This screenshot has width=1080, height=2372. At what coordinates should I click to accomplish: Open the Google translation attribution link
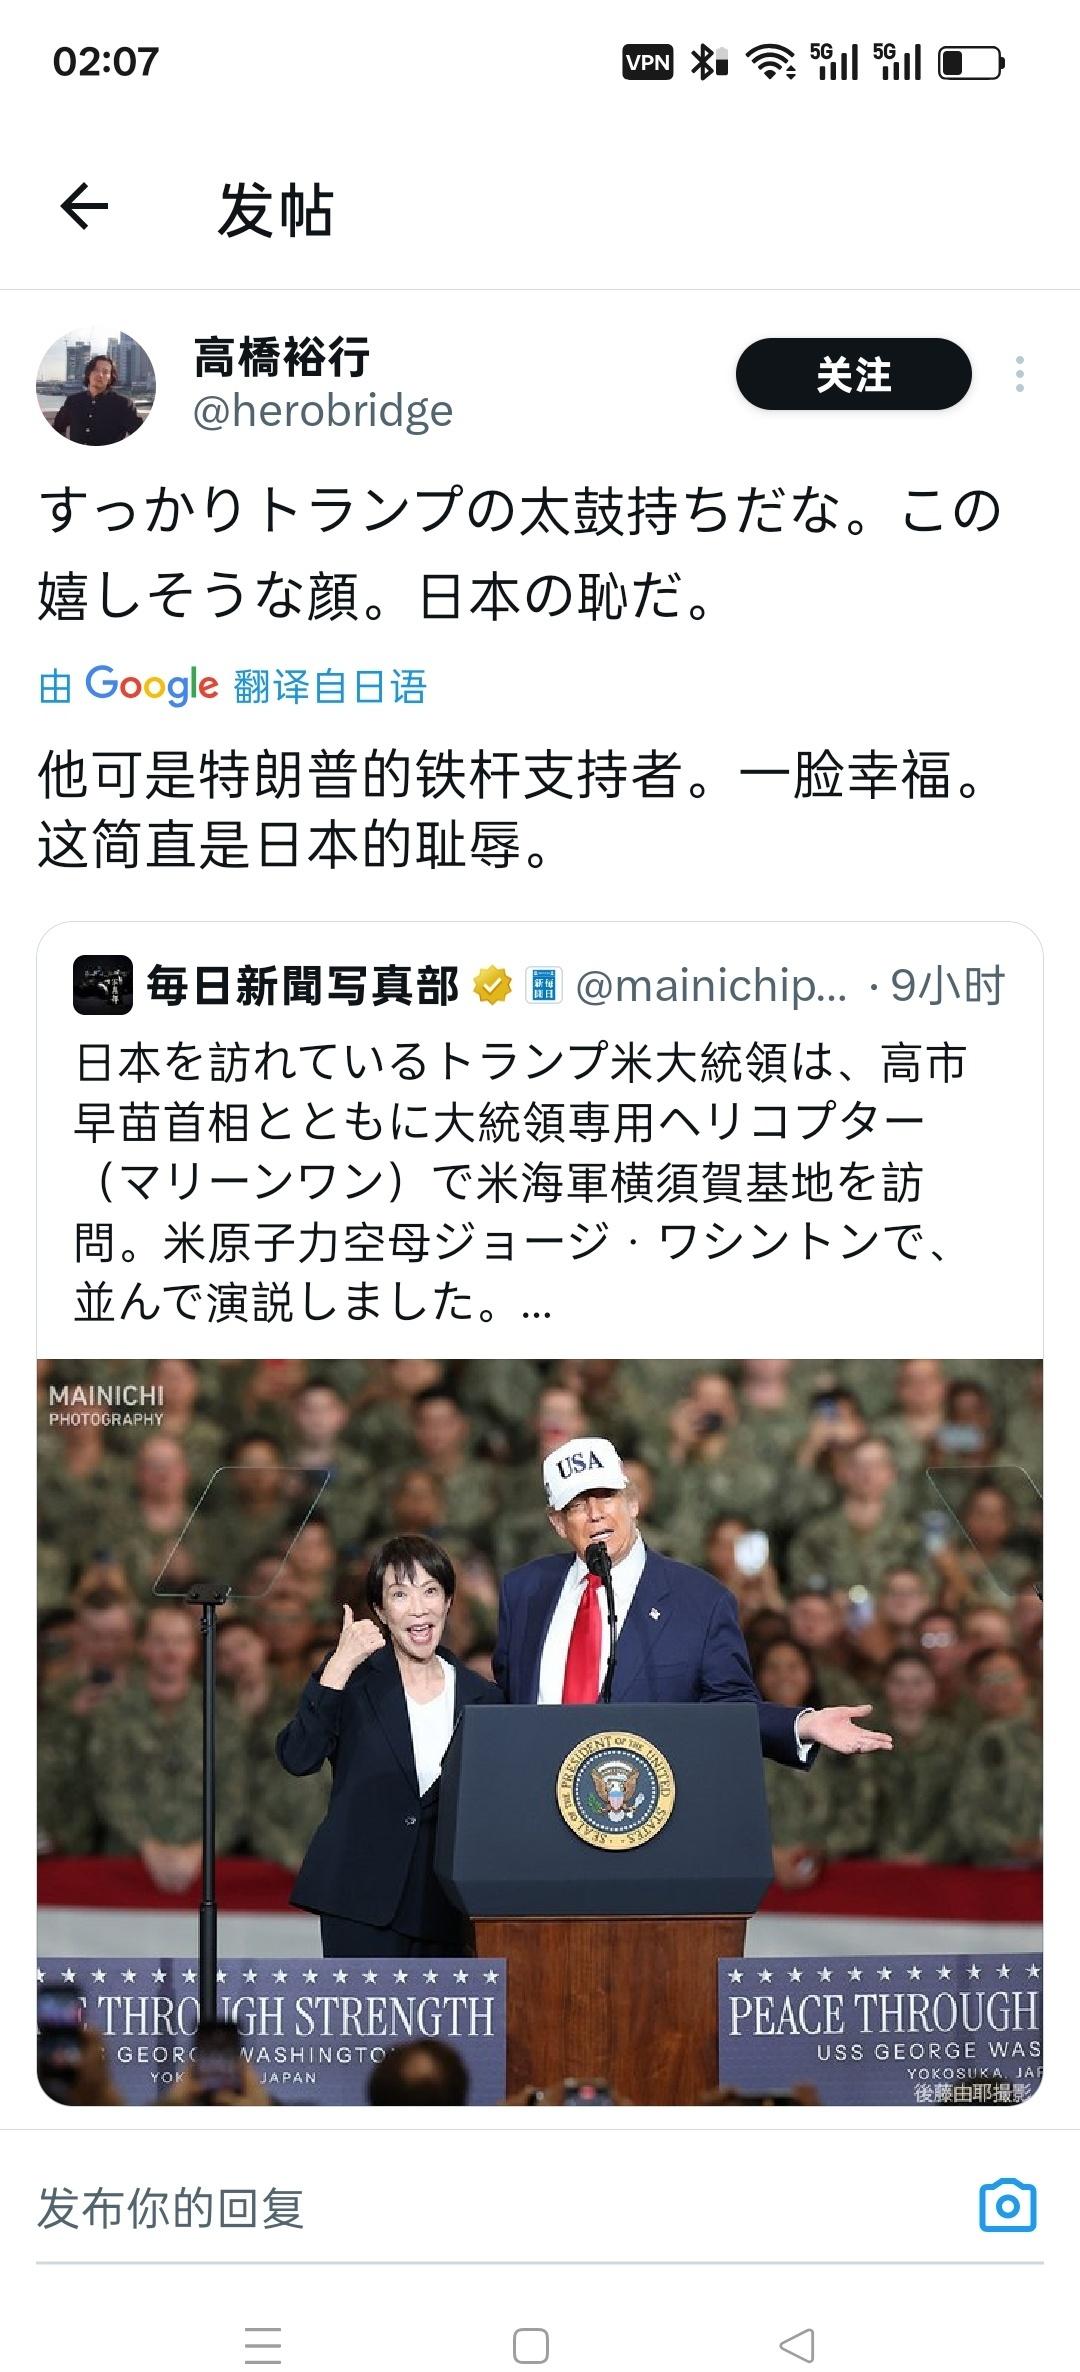click(x=233, y=686)
